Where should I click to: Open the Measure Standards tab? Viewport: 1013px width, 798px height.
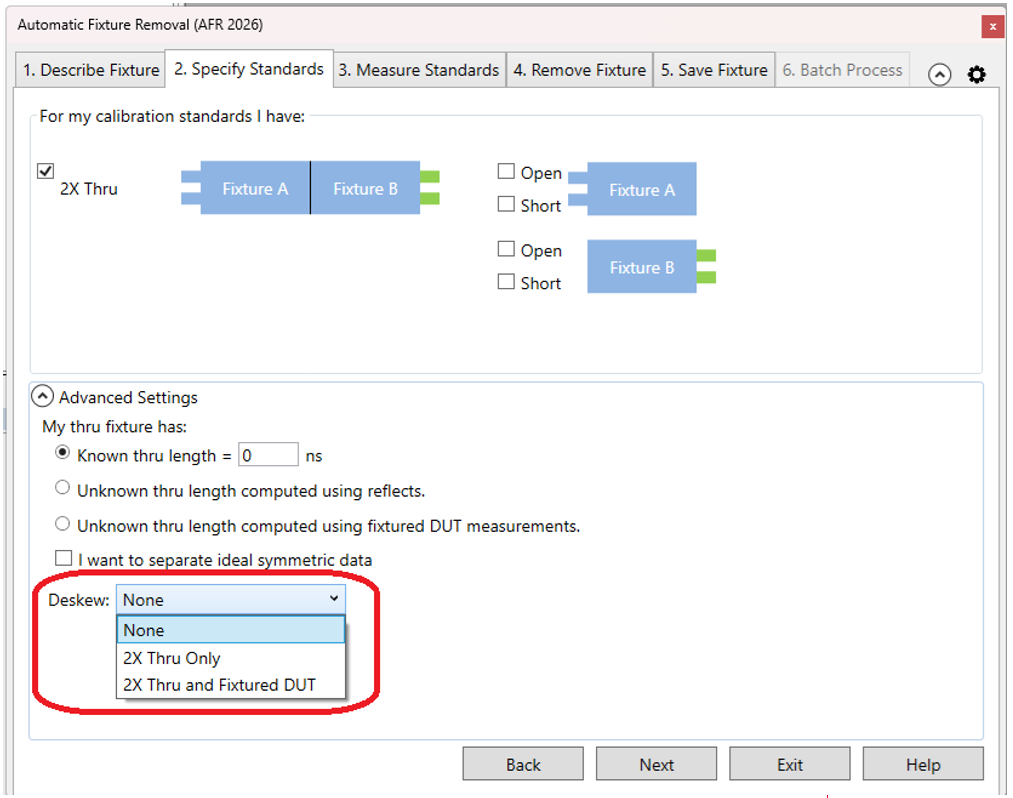click(x=418, y=70)
